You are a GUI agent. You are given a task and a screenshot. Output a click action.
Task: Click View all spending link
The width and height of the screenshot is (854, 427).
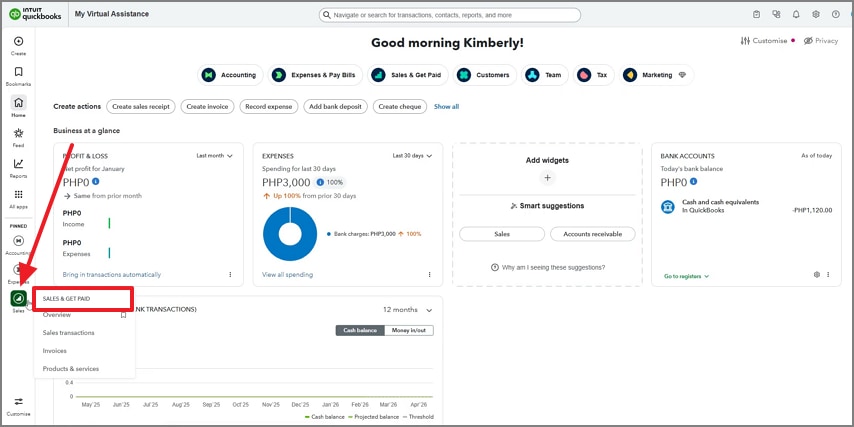click(x=288, y=275)
